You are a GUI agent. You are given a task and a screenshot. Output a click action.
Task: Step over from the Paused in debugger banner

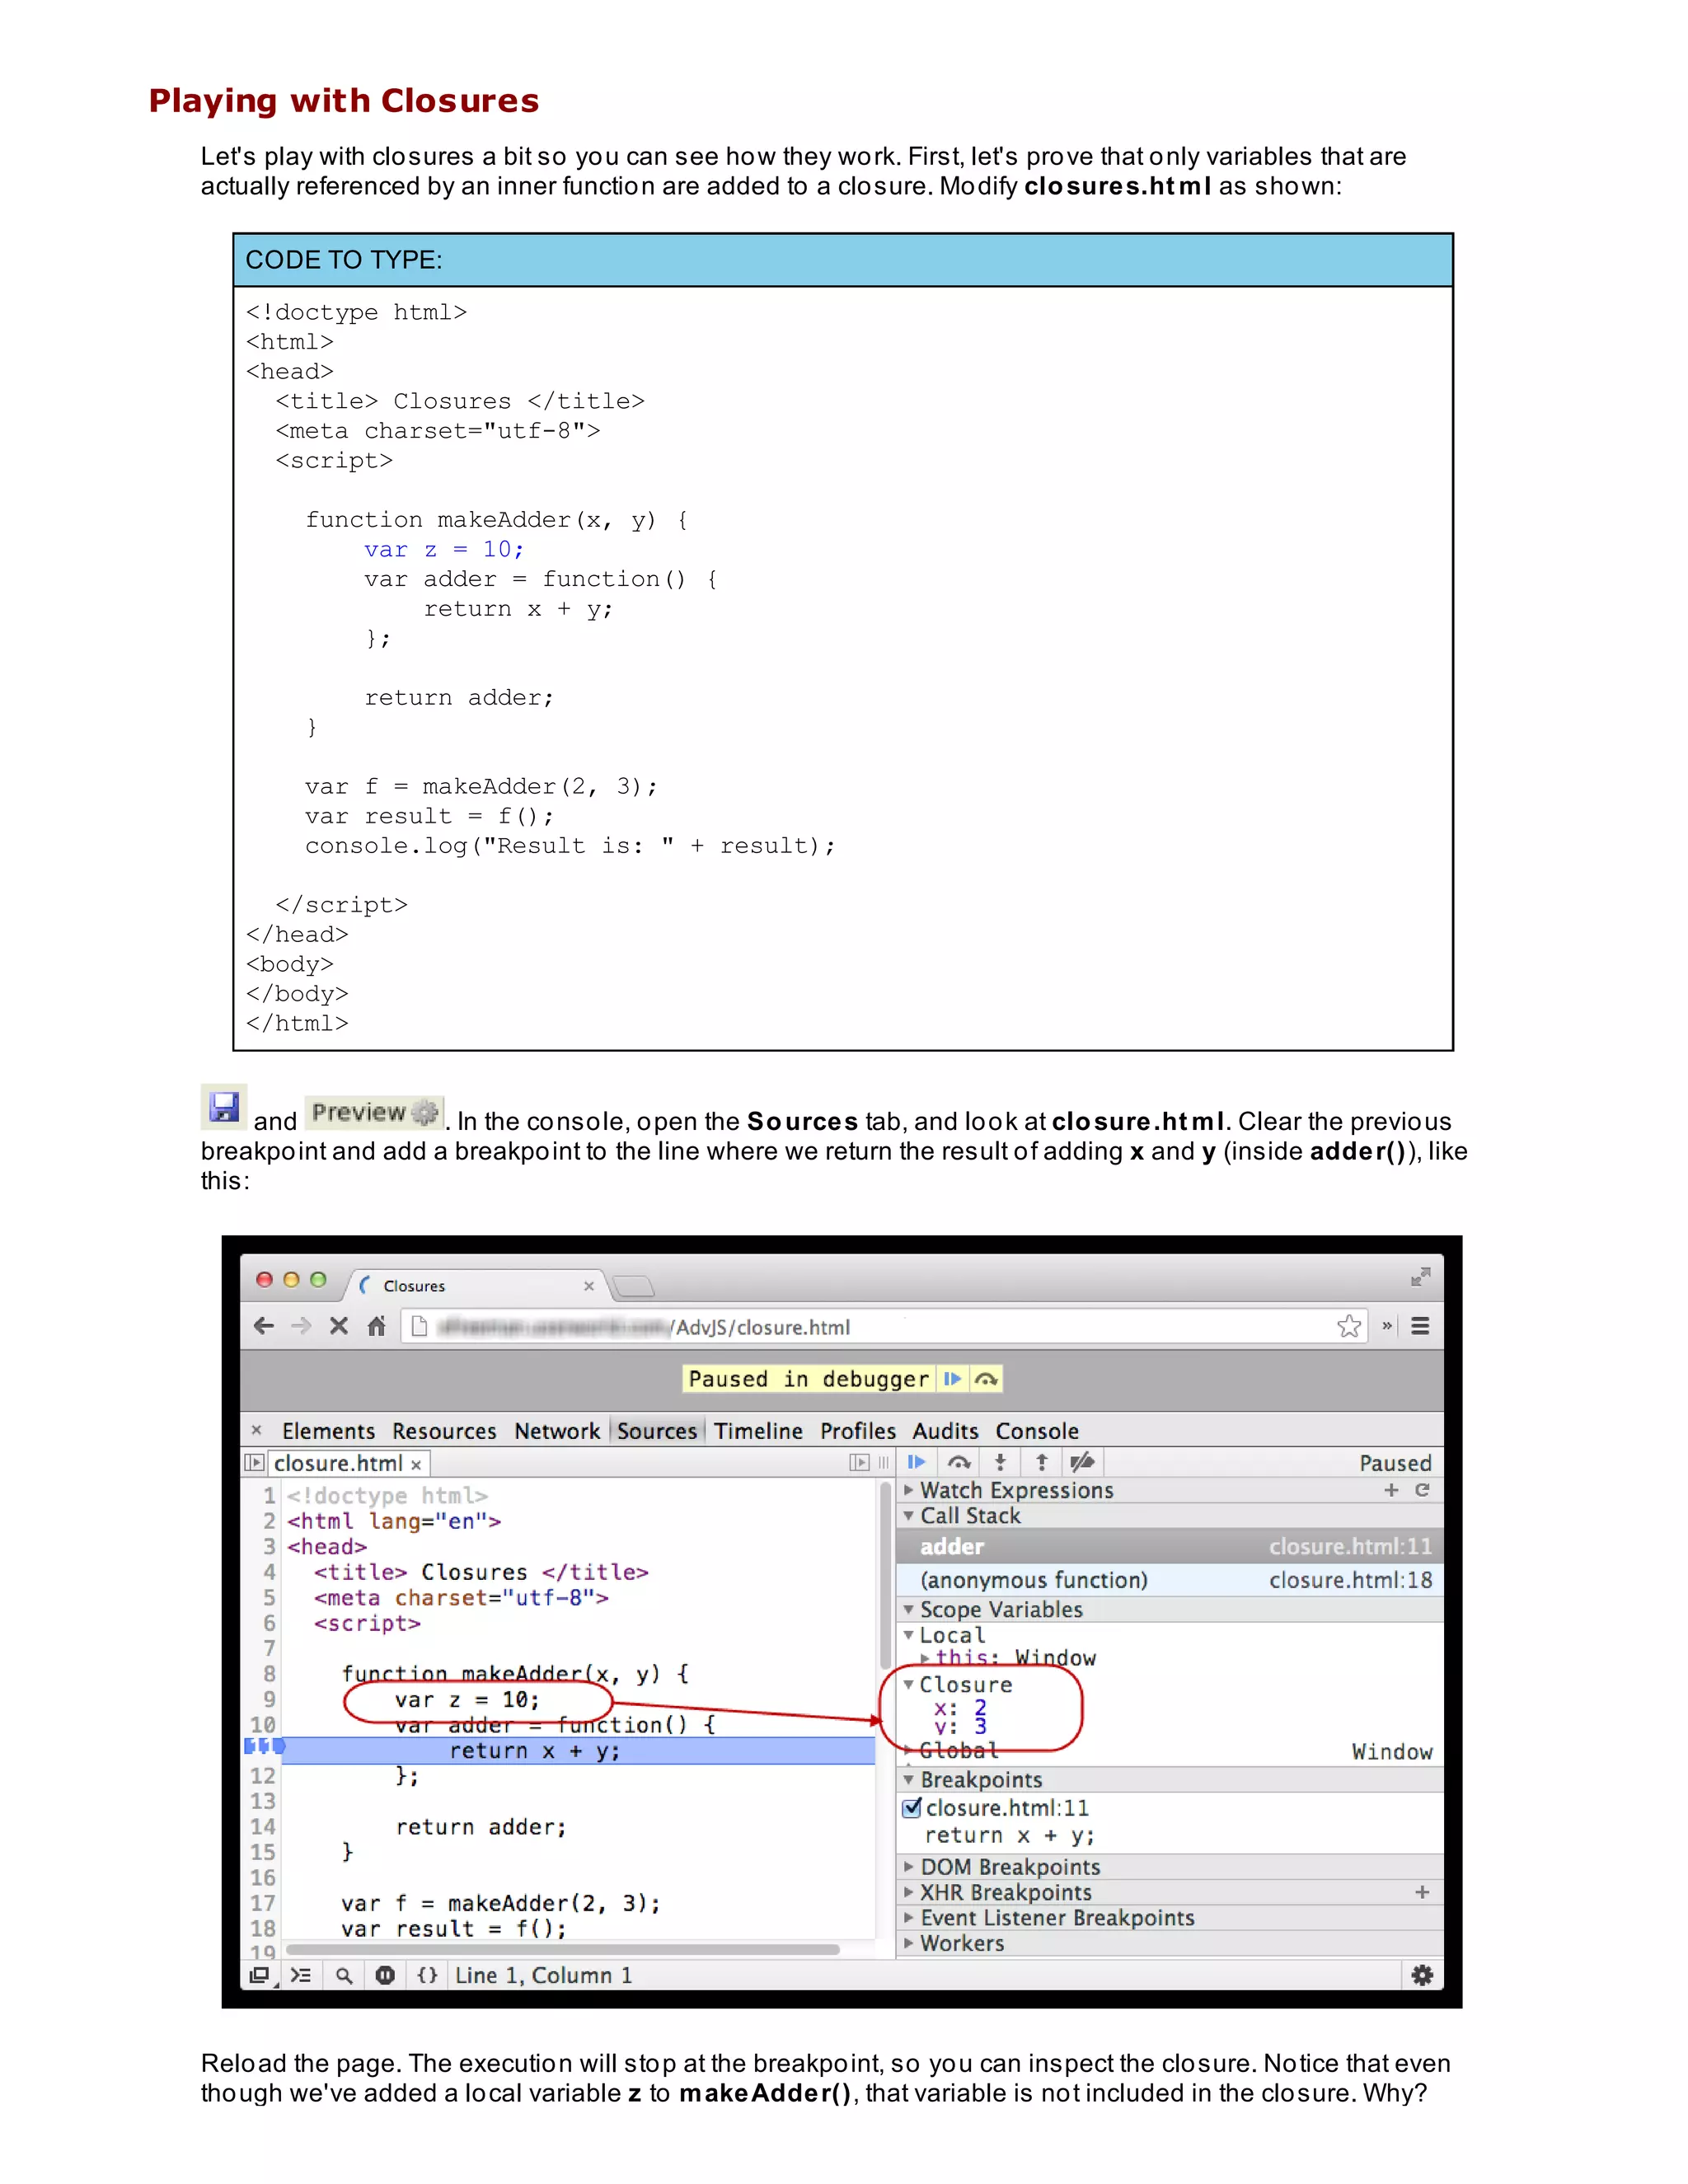986,1379
